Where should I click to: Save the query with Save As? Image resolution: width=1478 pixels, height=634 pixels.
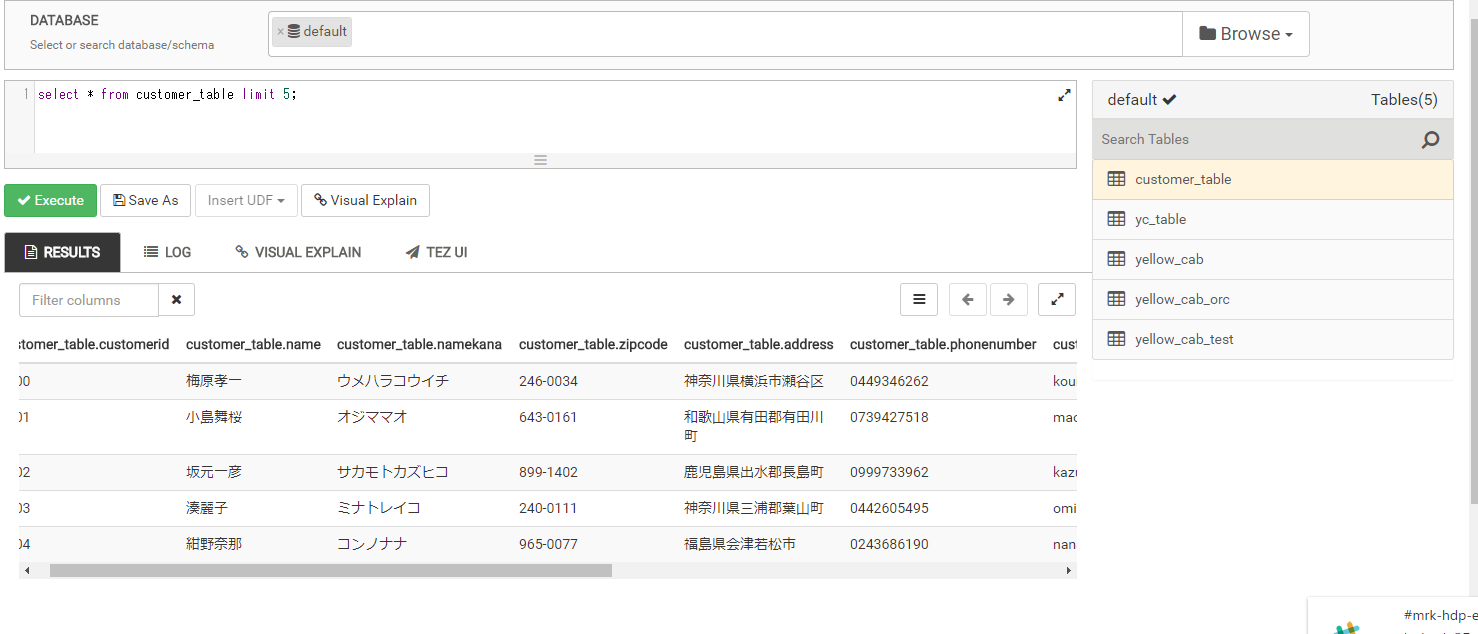[145, 200]
